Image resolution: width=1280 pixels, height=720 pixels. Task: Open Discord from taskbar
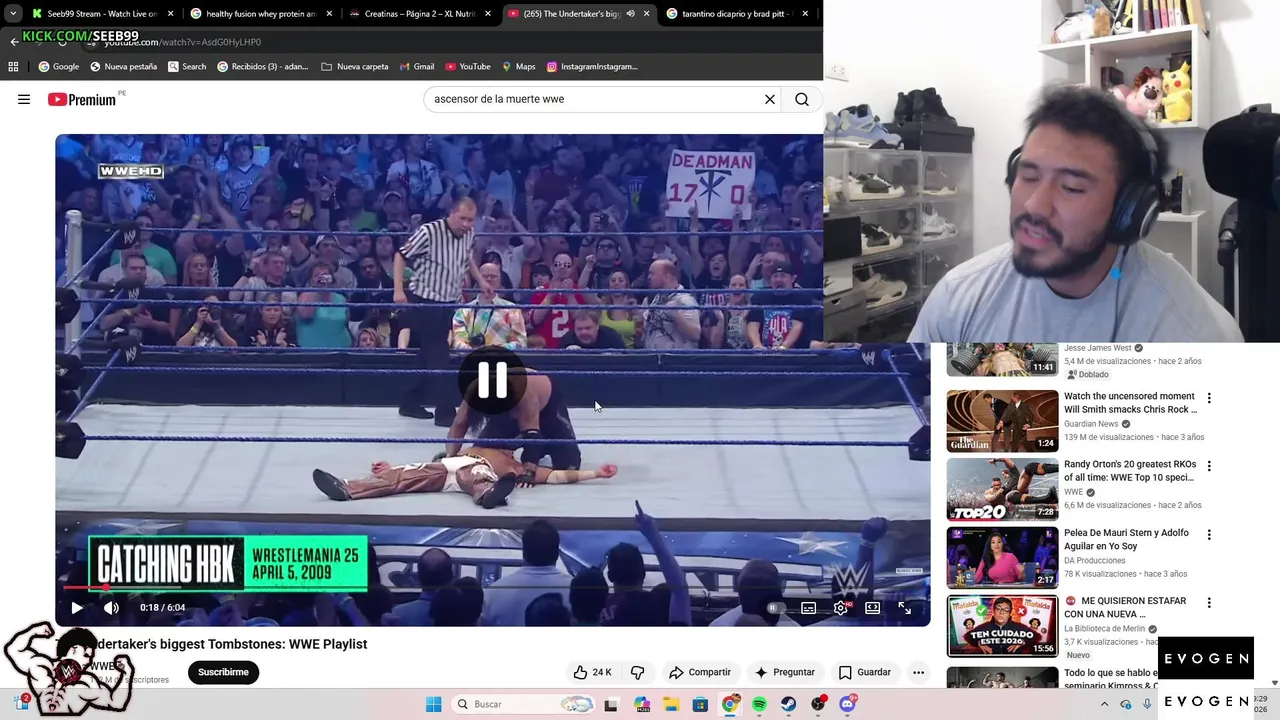pos(847,704)
